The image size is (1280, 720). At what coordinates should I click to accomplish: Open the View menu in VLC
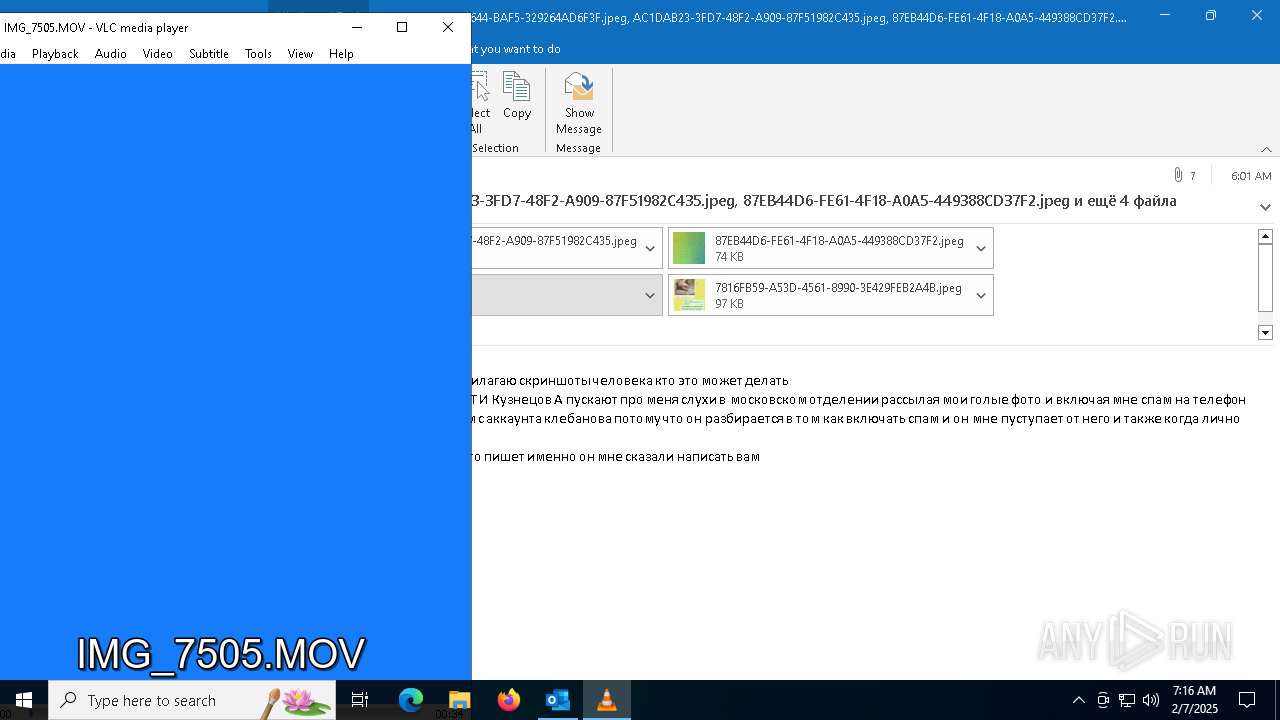300,54
